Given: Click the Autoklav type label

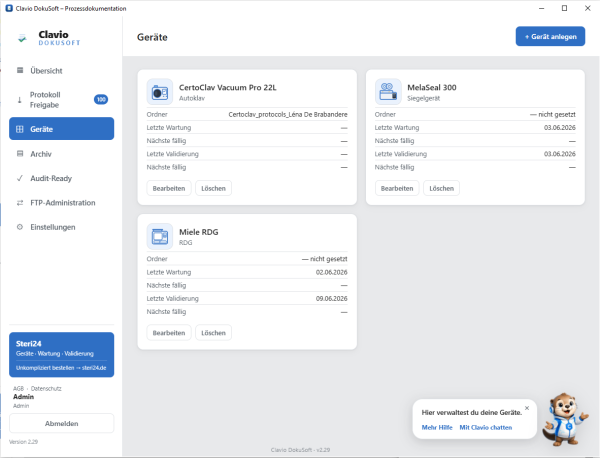Looking at the screenshot, I should (x=192, y=98).
